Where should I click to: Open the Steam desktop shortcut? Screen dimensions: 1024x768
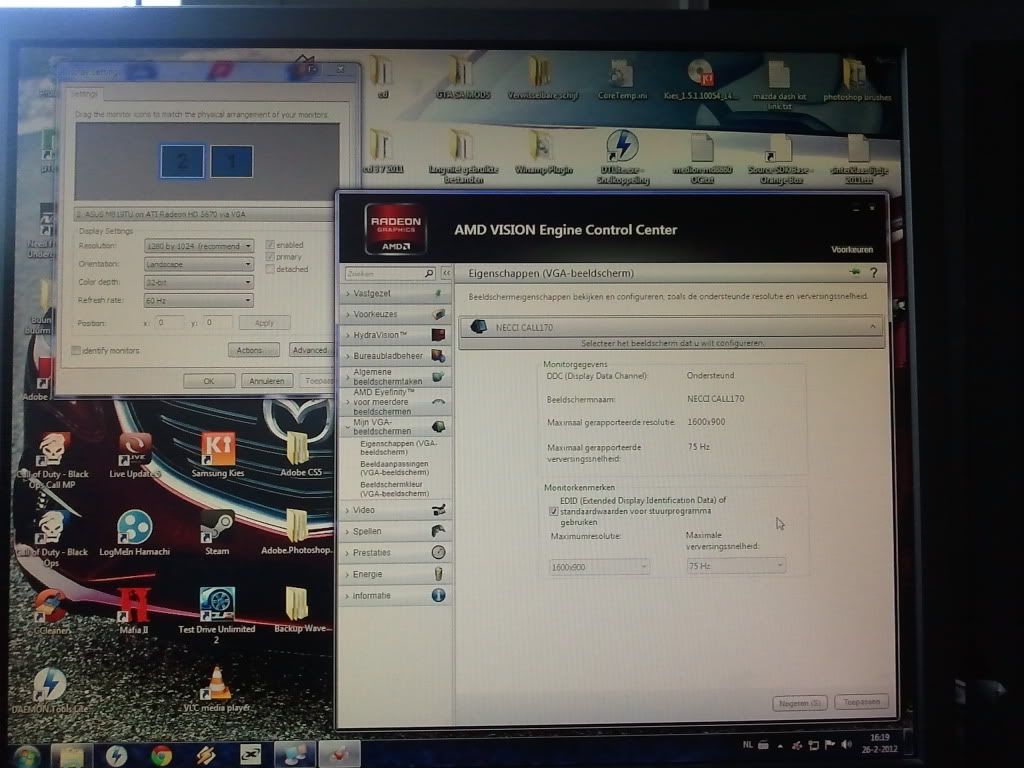coord(217,532)
